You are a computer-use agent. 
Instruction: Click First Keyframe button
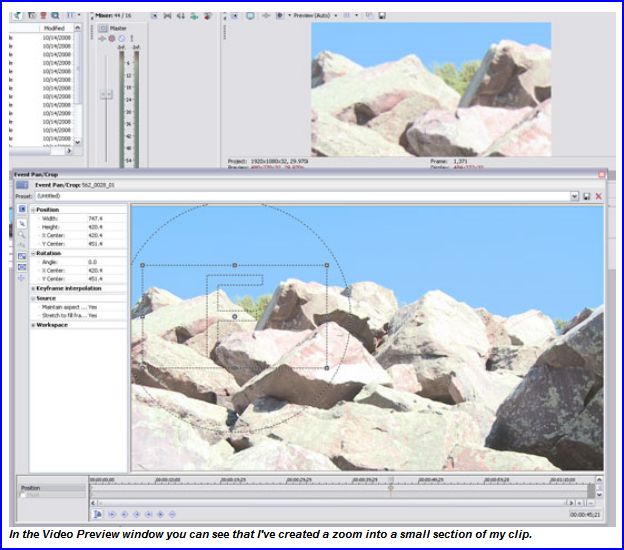(x=112, y=515)
